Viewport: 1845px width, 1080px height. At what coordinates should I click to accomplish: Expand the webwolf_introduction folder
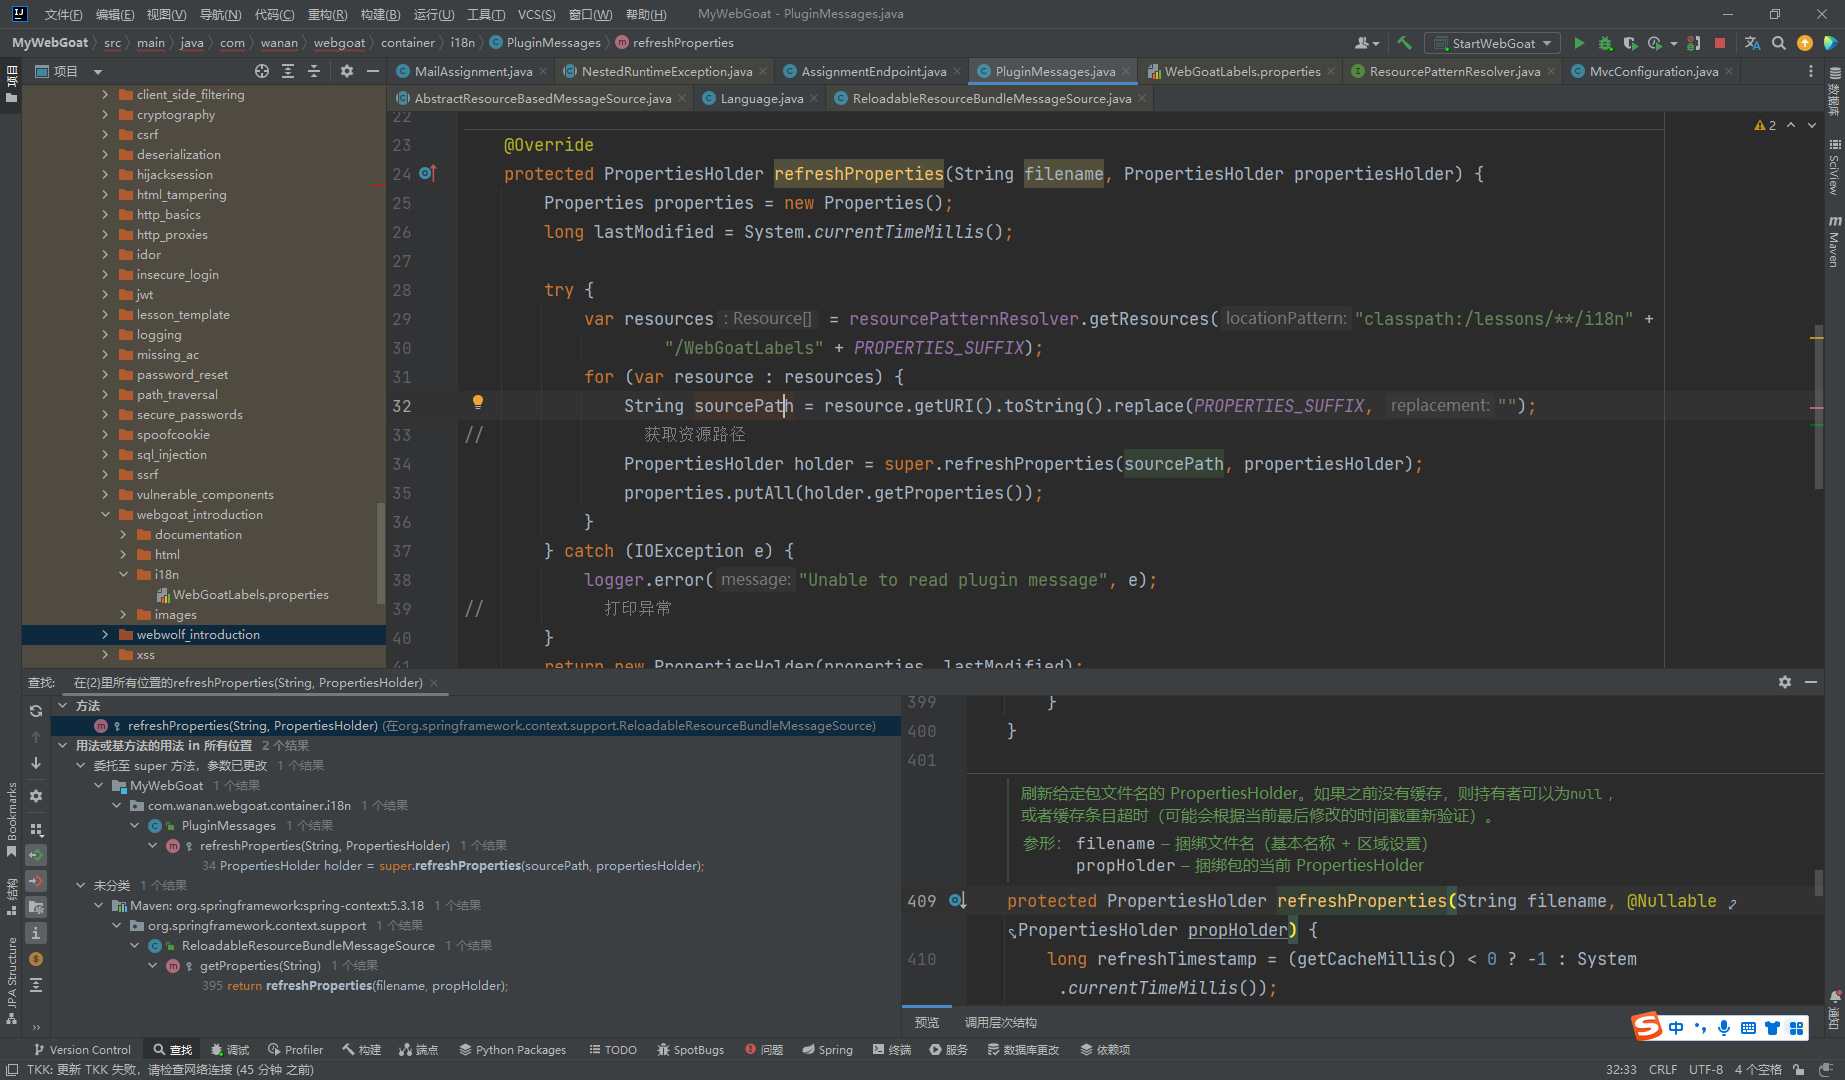[105, 635]
